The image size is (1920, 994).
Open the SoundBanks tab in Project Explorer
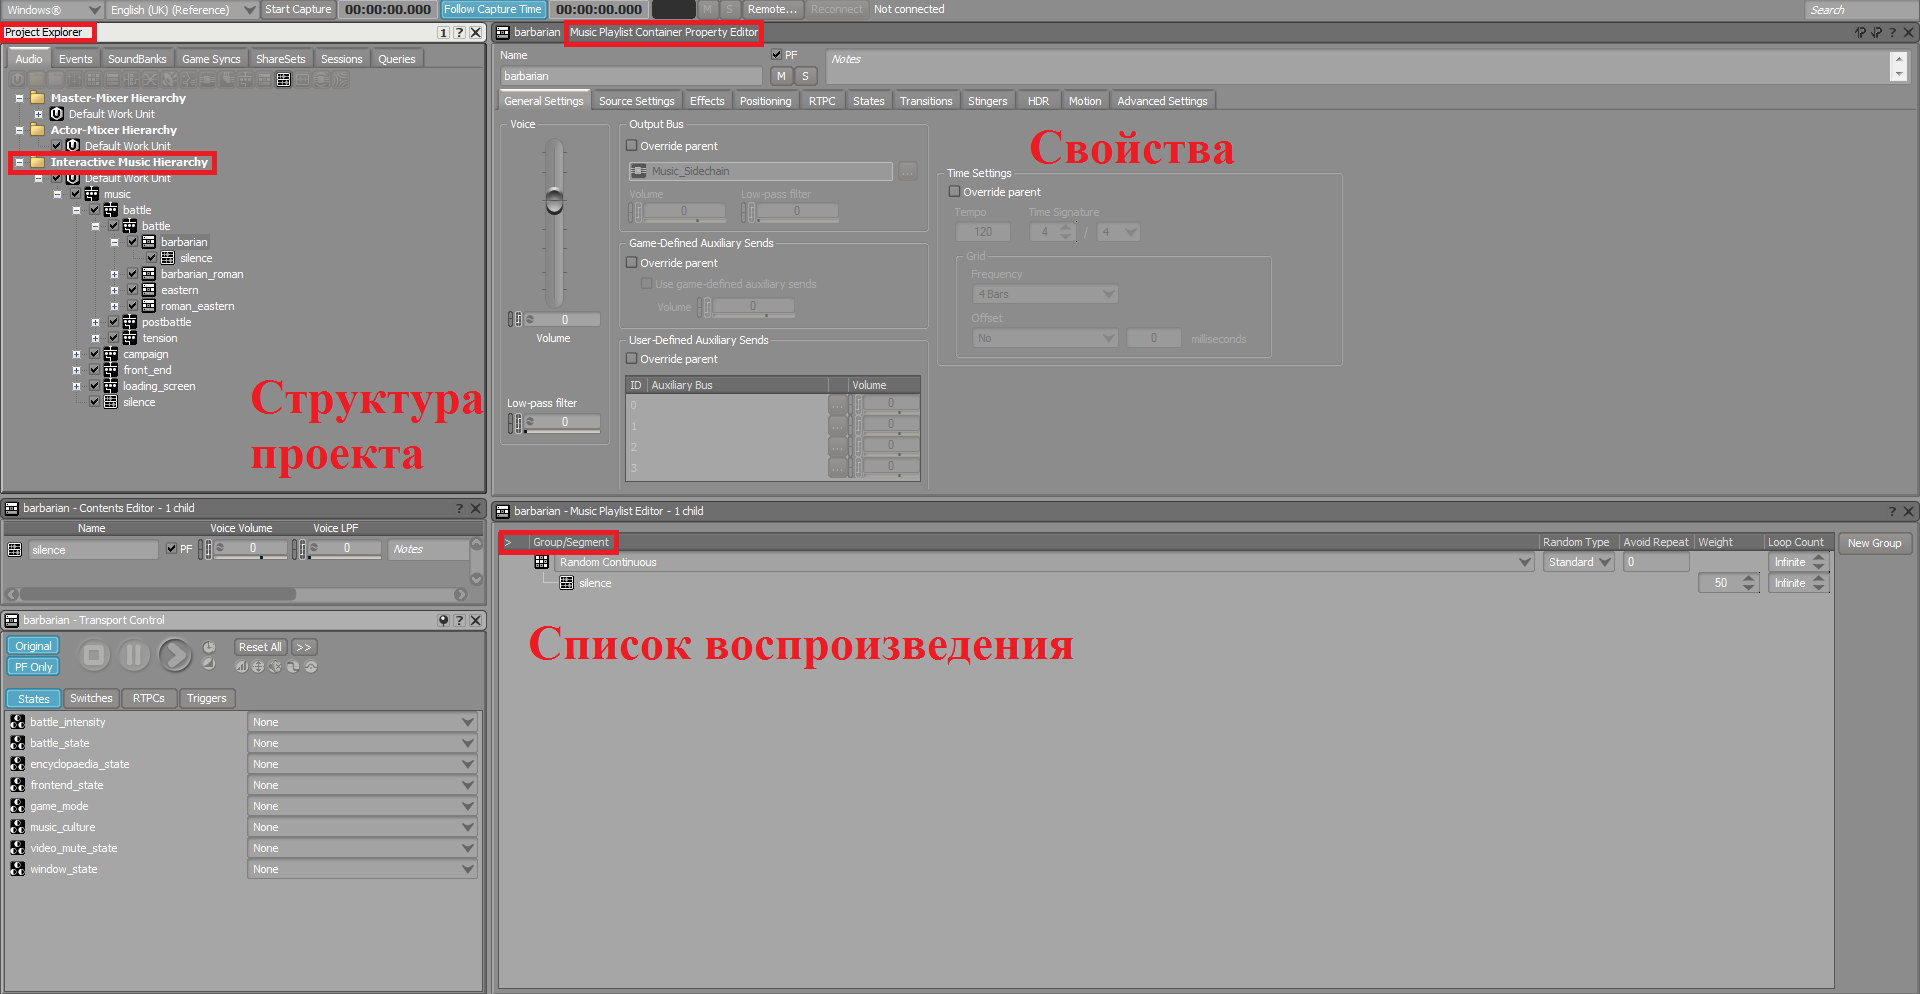pyautogui.click(x=137, y=59)
